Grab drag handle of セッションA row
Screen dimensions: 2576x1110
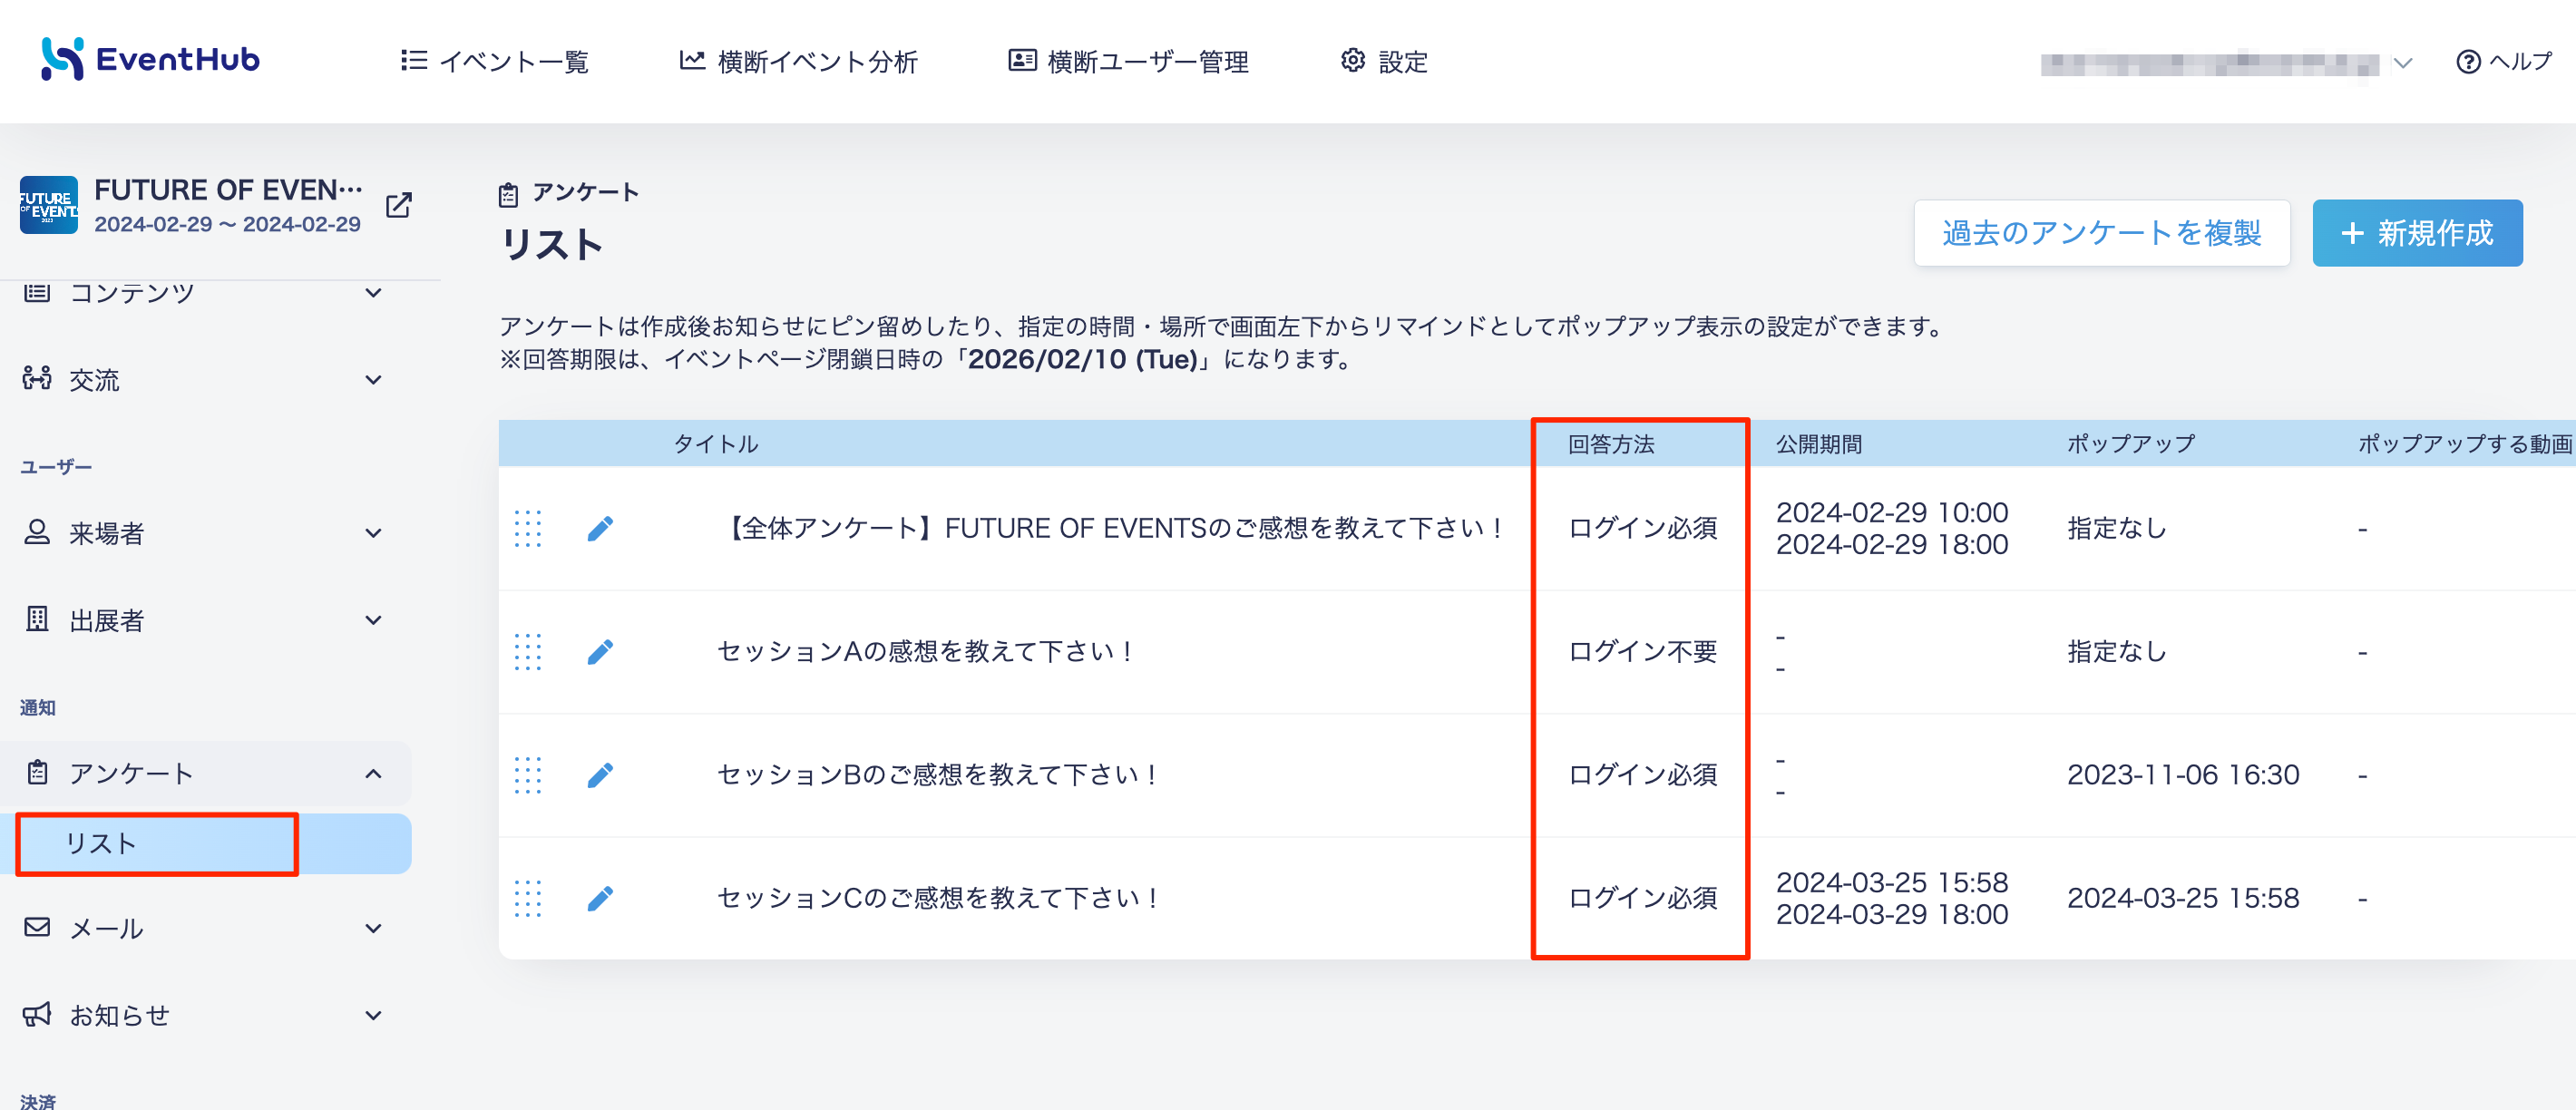coord(528,652)
